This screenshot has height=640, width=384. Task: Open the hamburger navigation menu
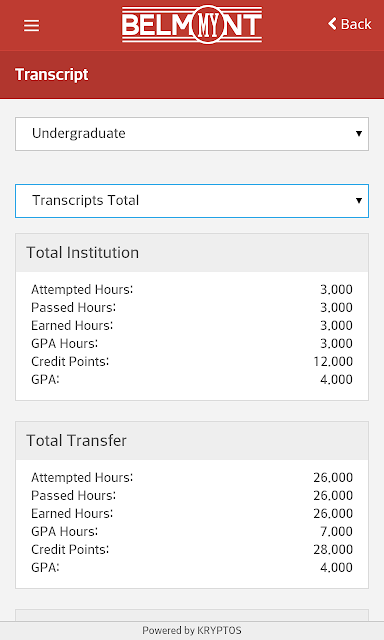(31, 26)
